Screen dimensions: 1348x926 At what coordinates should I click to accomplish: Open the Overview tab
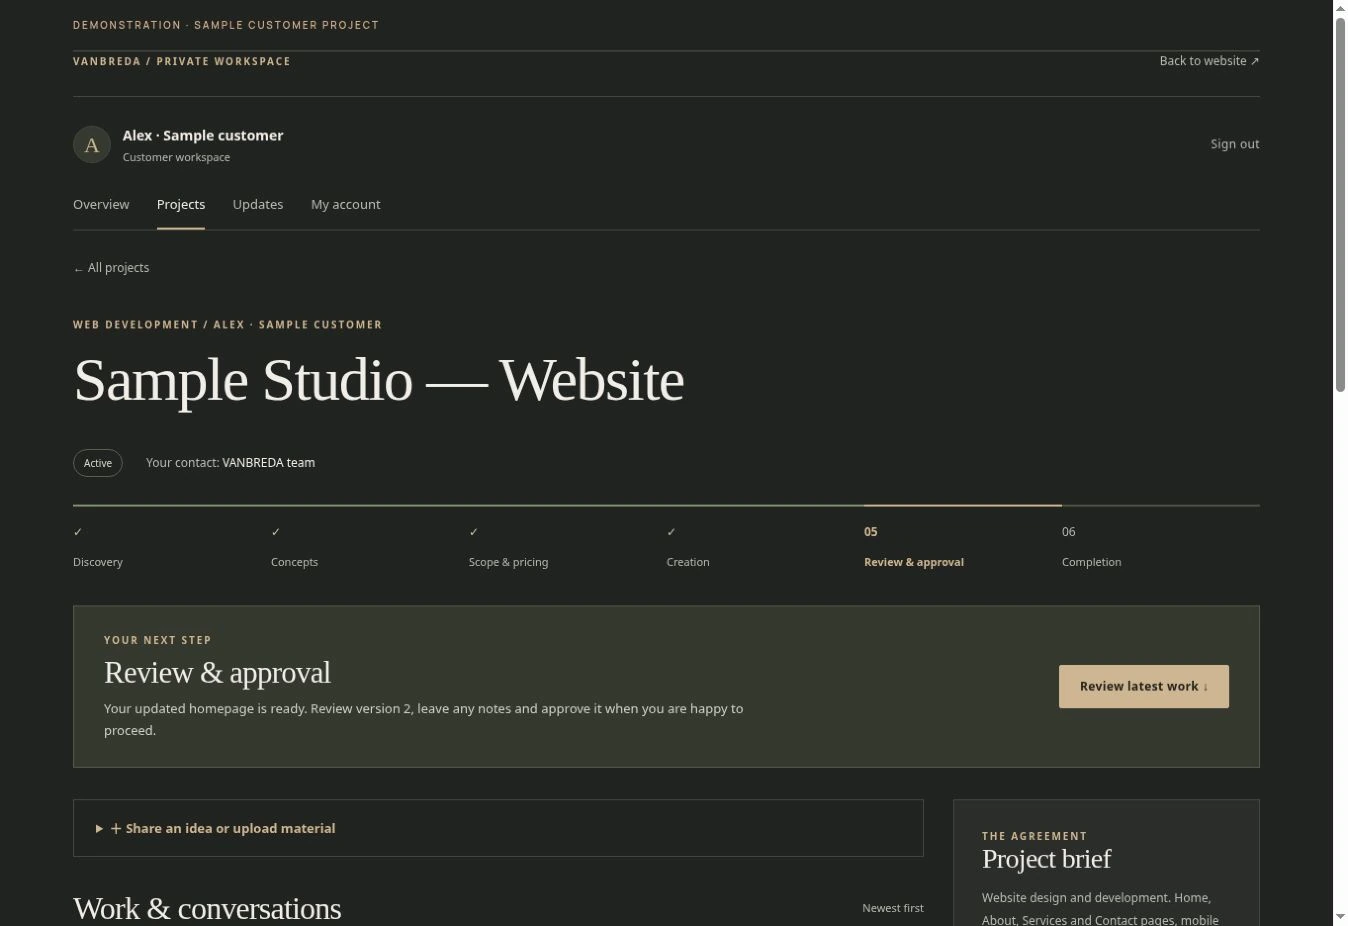point(101,204)
